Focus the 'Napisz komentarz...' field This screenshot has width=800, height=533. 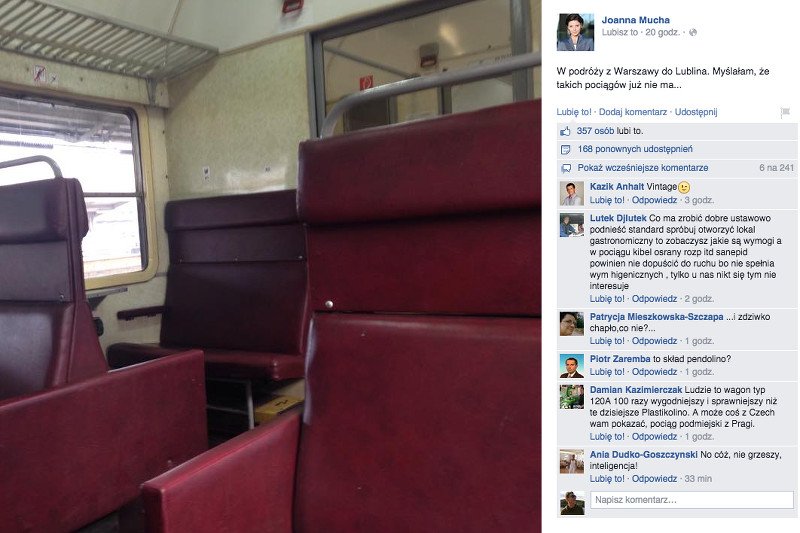(692, 500)
